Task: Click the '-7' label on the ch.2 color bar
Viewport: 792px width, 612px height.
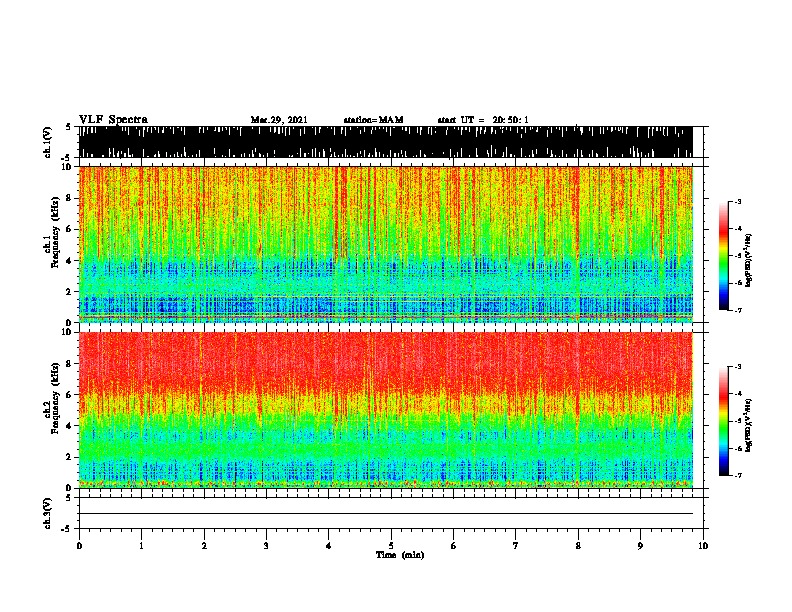Action: click(x=738, y=476)
